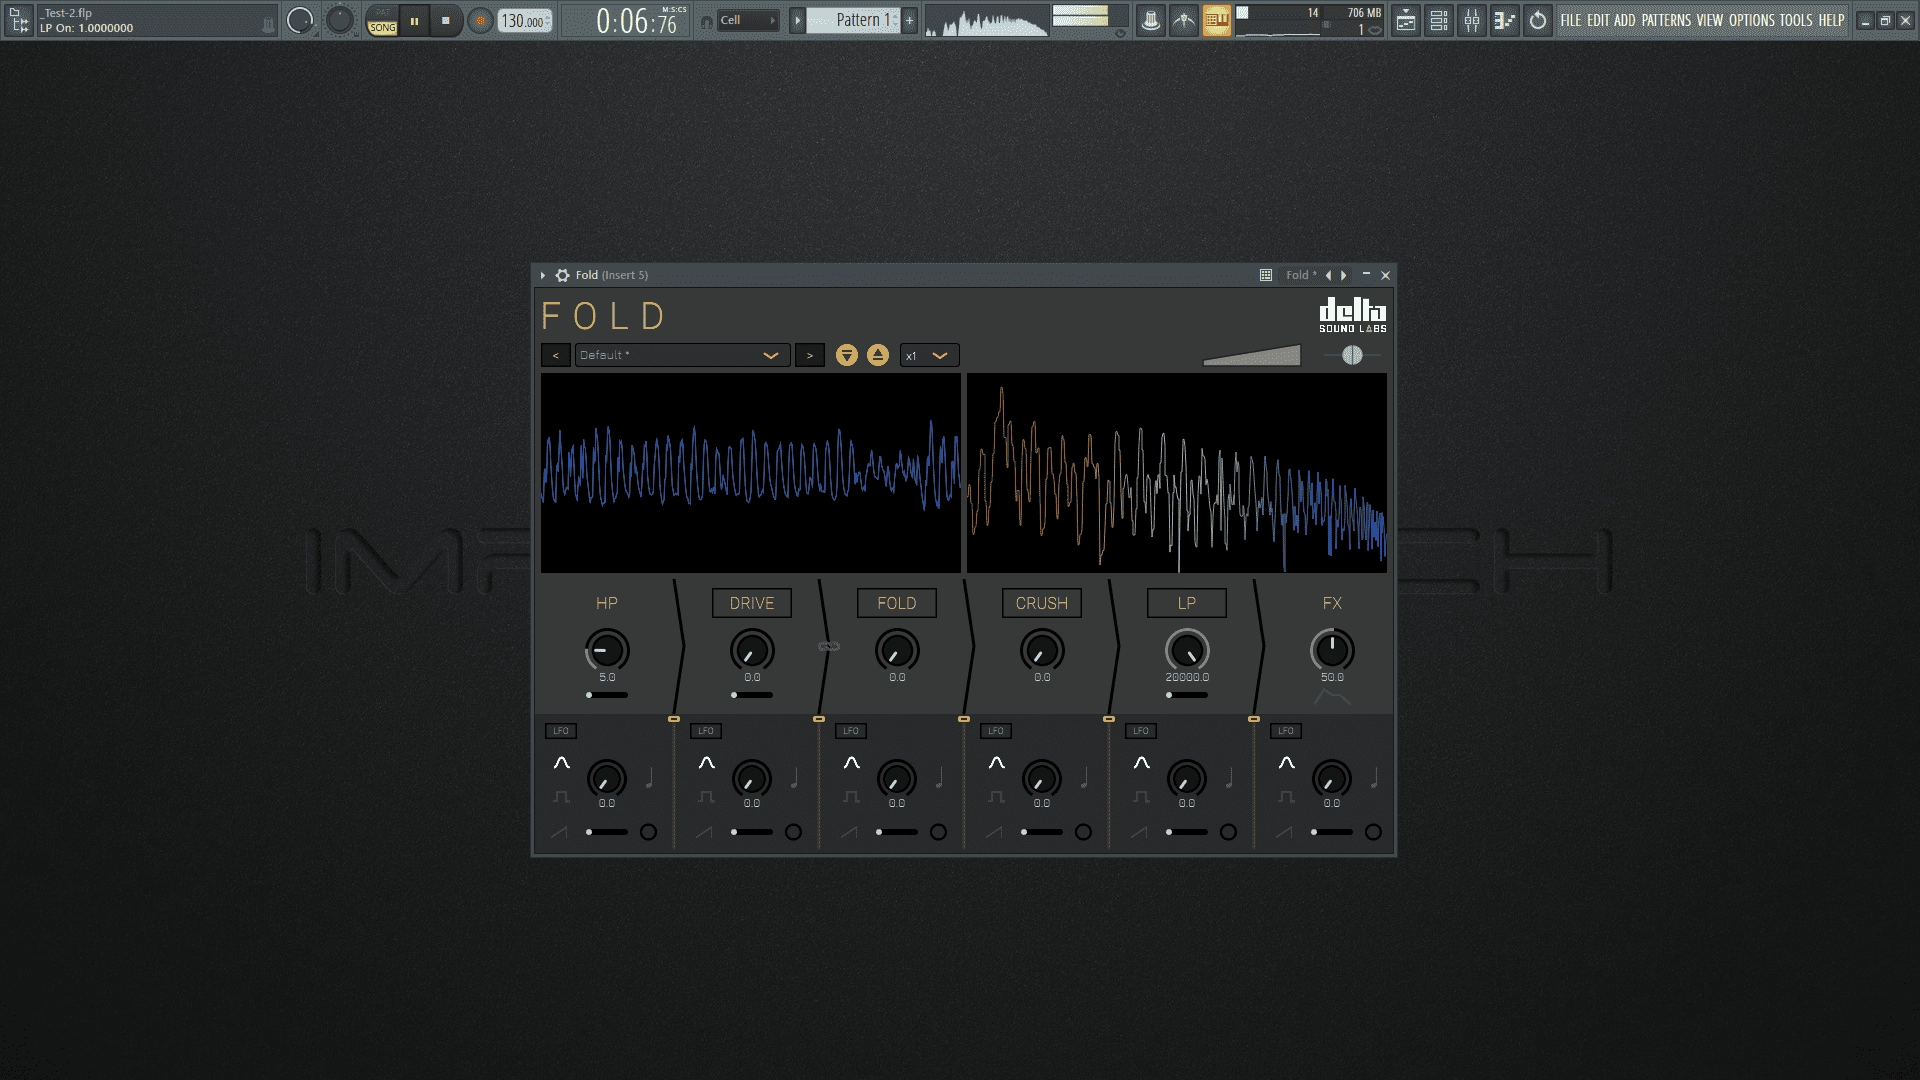Click the small slider below the DRIVE knob
Viewport: 1920px width, 1080px height.
pyautogui.click(x=752, y=695)
